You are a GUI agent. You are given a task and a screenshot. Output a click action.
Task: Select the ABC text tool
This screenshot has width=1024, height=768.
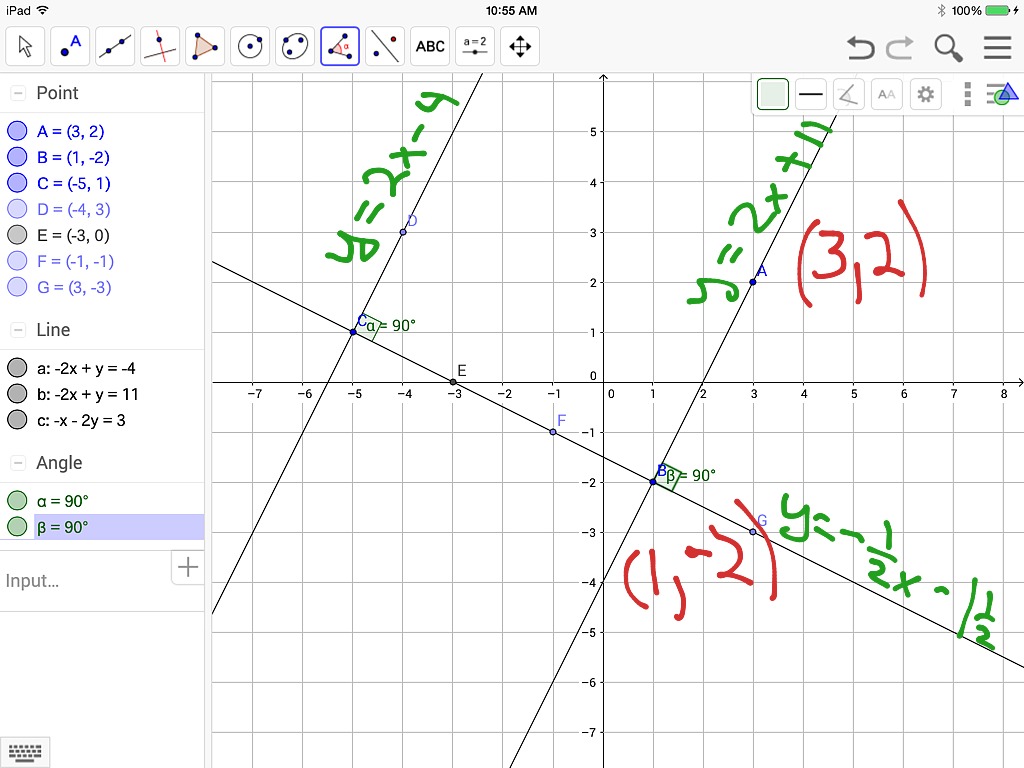coord(430,46)
